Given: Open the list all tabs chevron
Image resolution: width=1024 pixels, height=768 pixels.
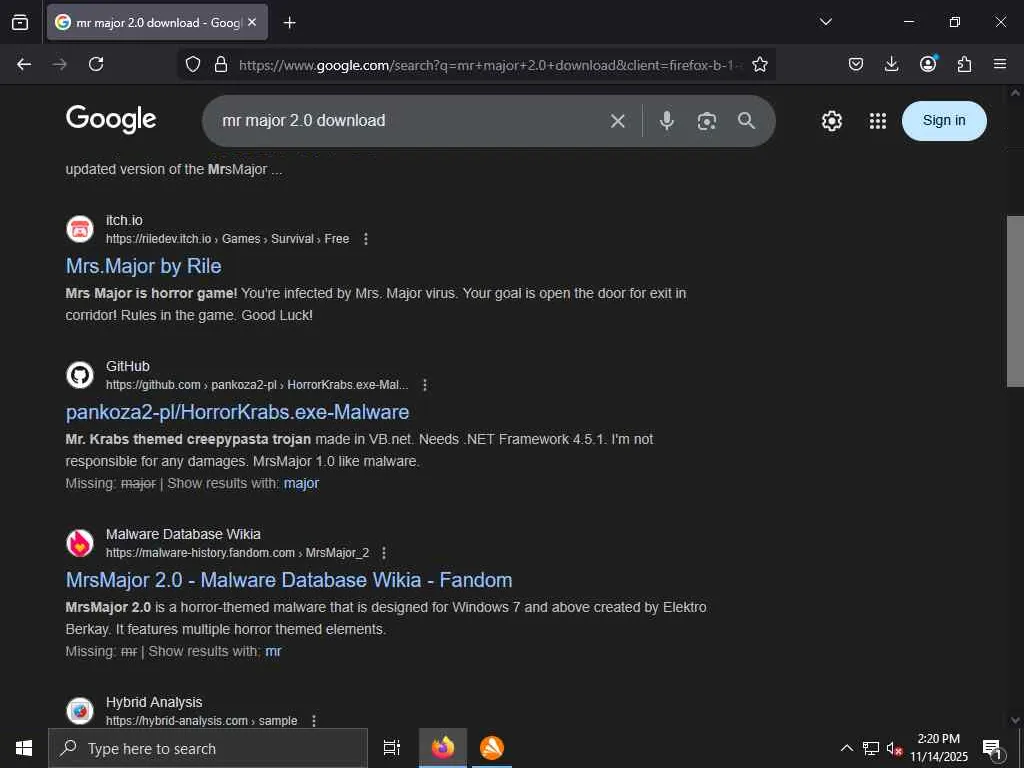Looking at the screenshot, I should pyautogui.click(x=825, y=22).
